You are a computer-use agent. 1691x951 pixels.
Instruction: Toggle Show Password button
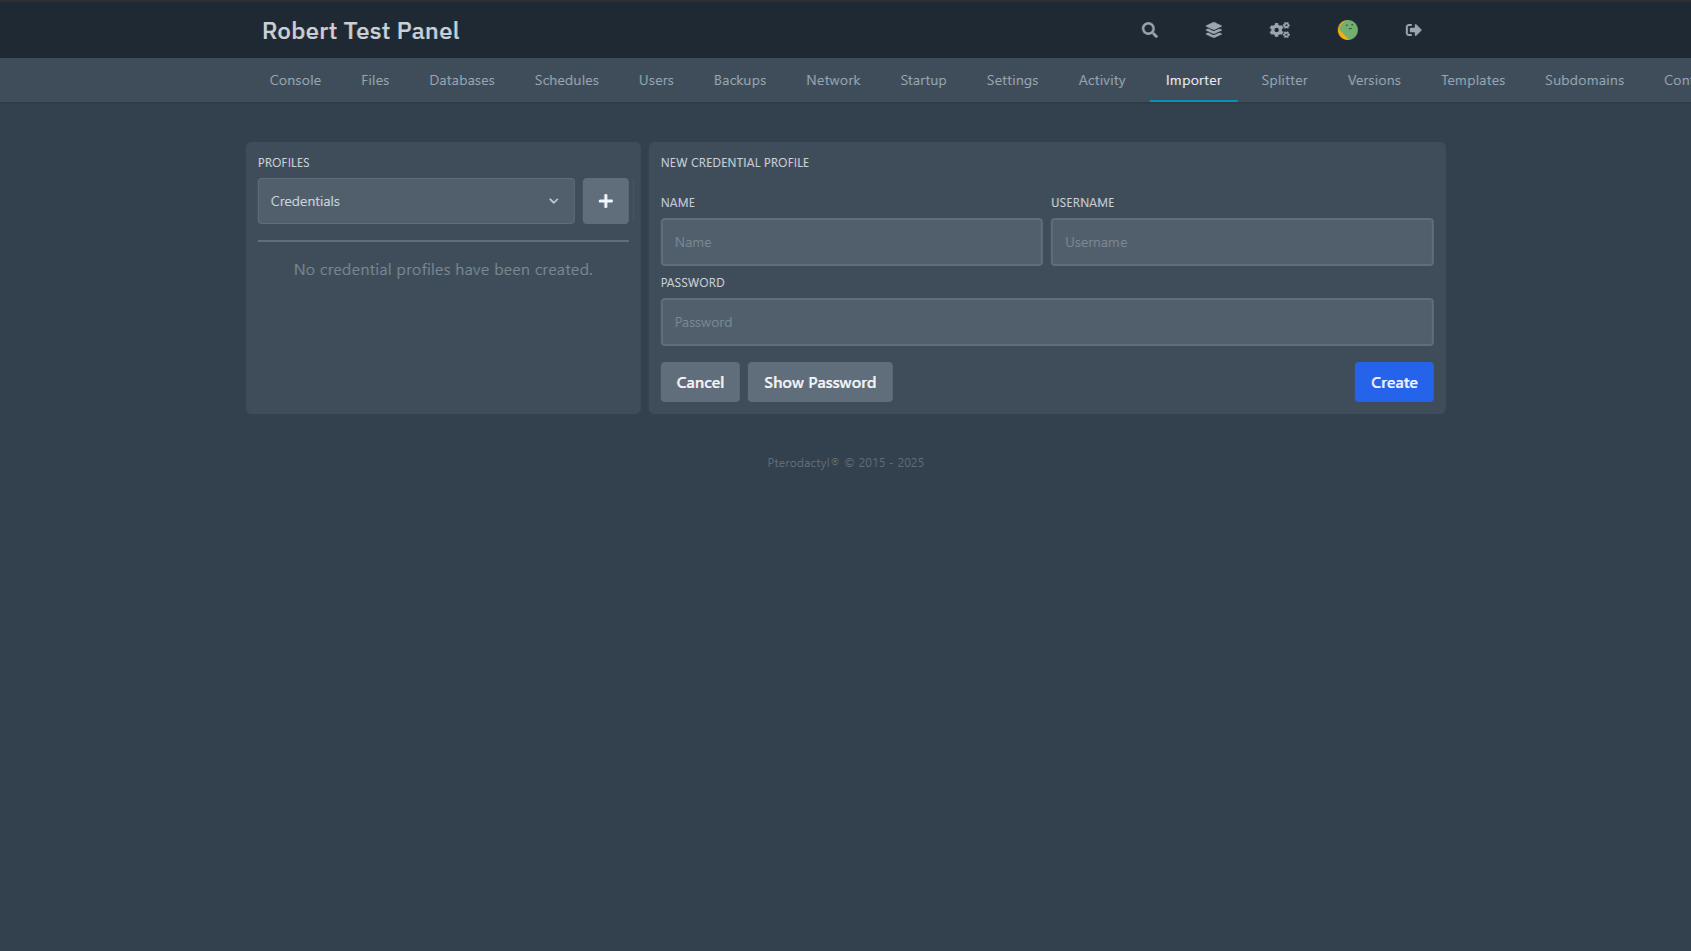tap(820, 382)
